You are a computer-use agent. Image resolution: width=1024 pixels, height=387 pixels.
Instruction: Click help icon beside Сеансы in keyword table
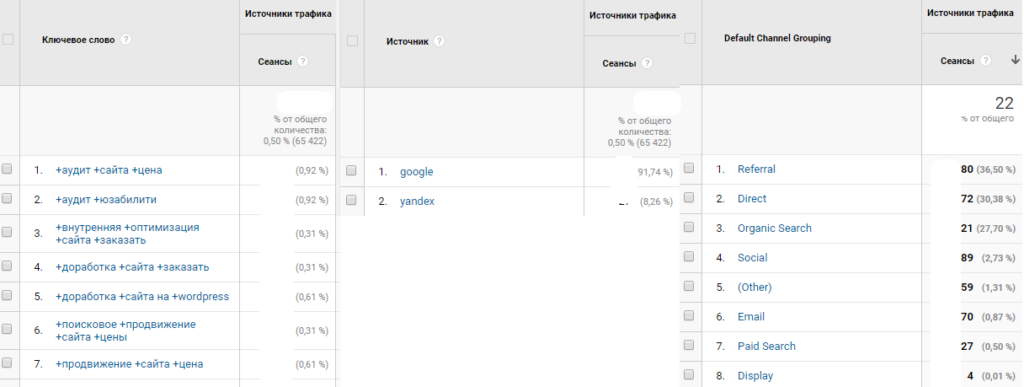click(x=302, y=61)
